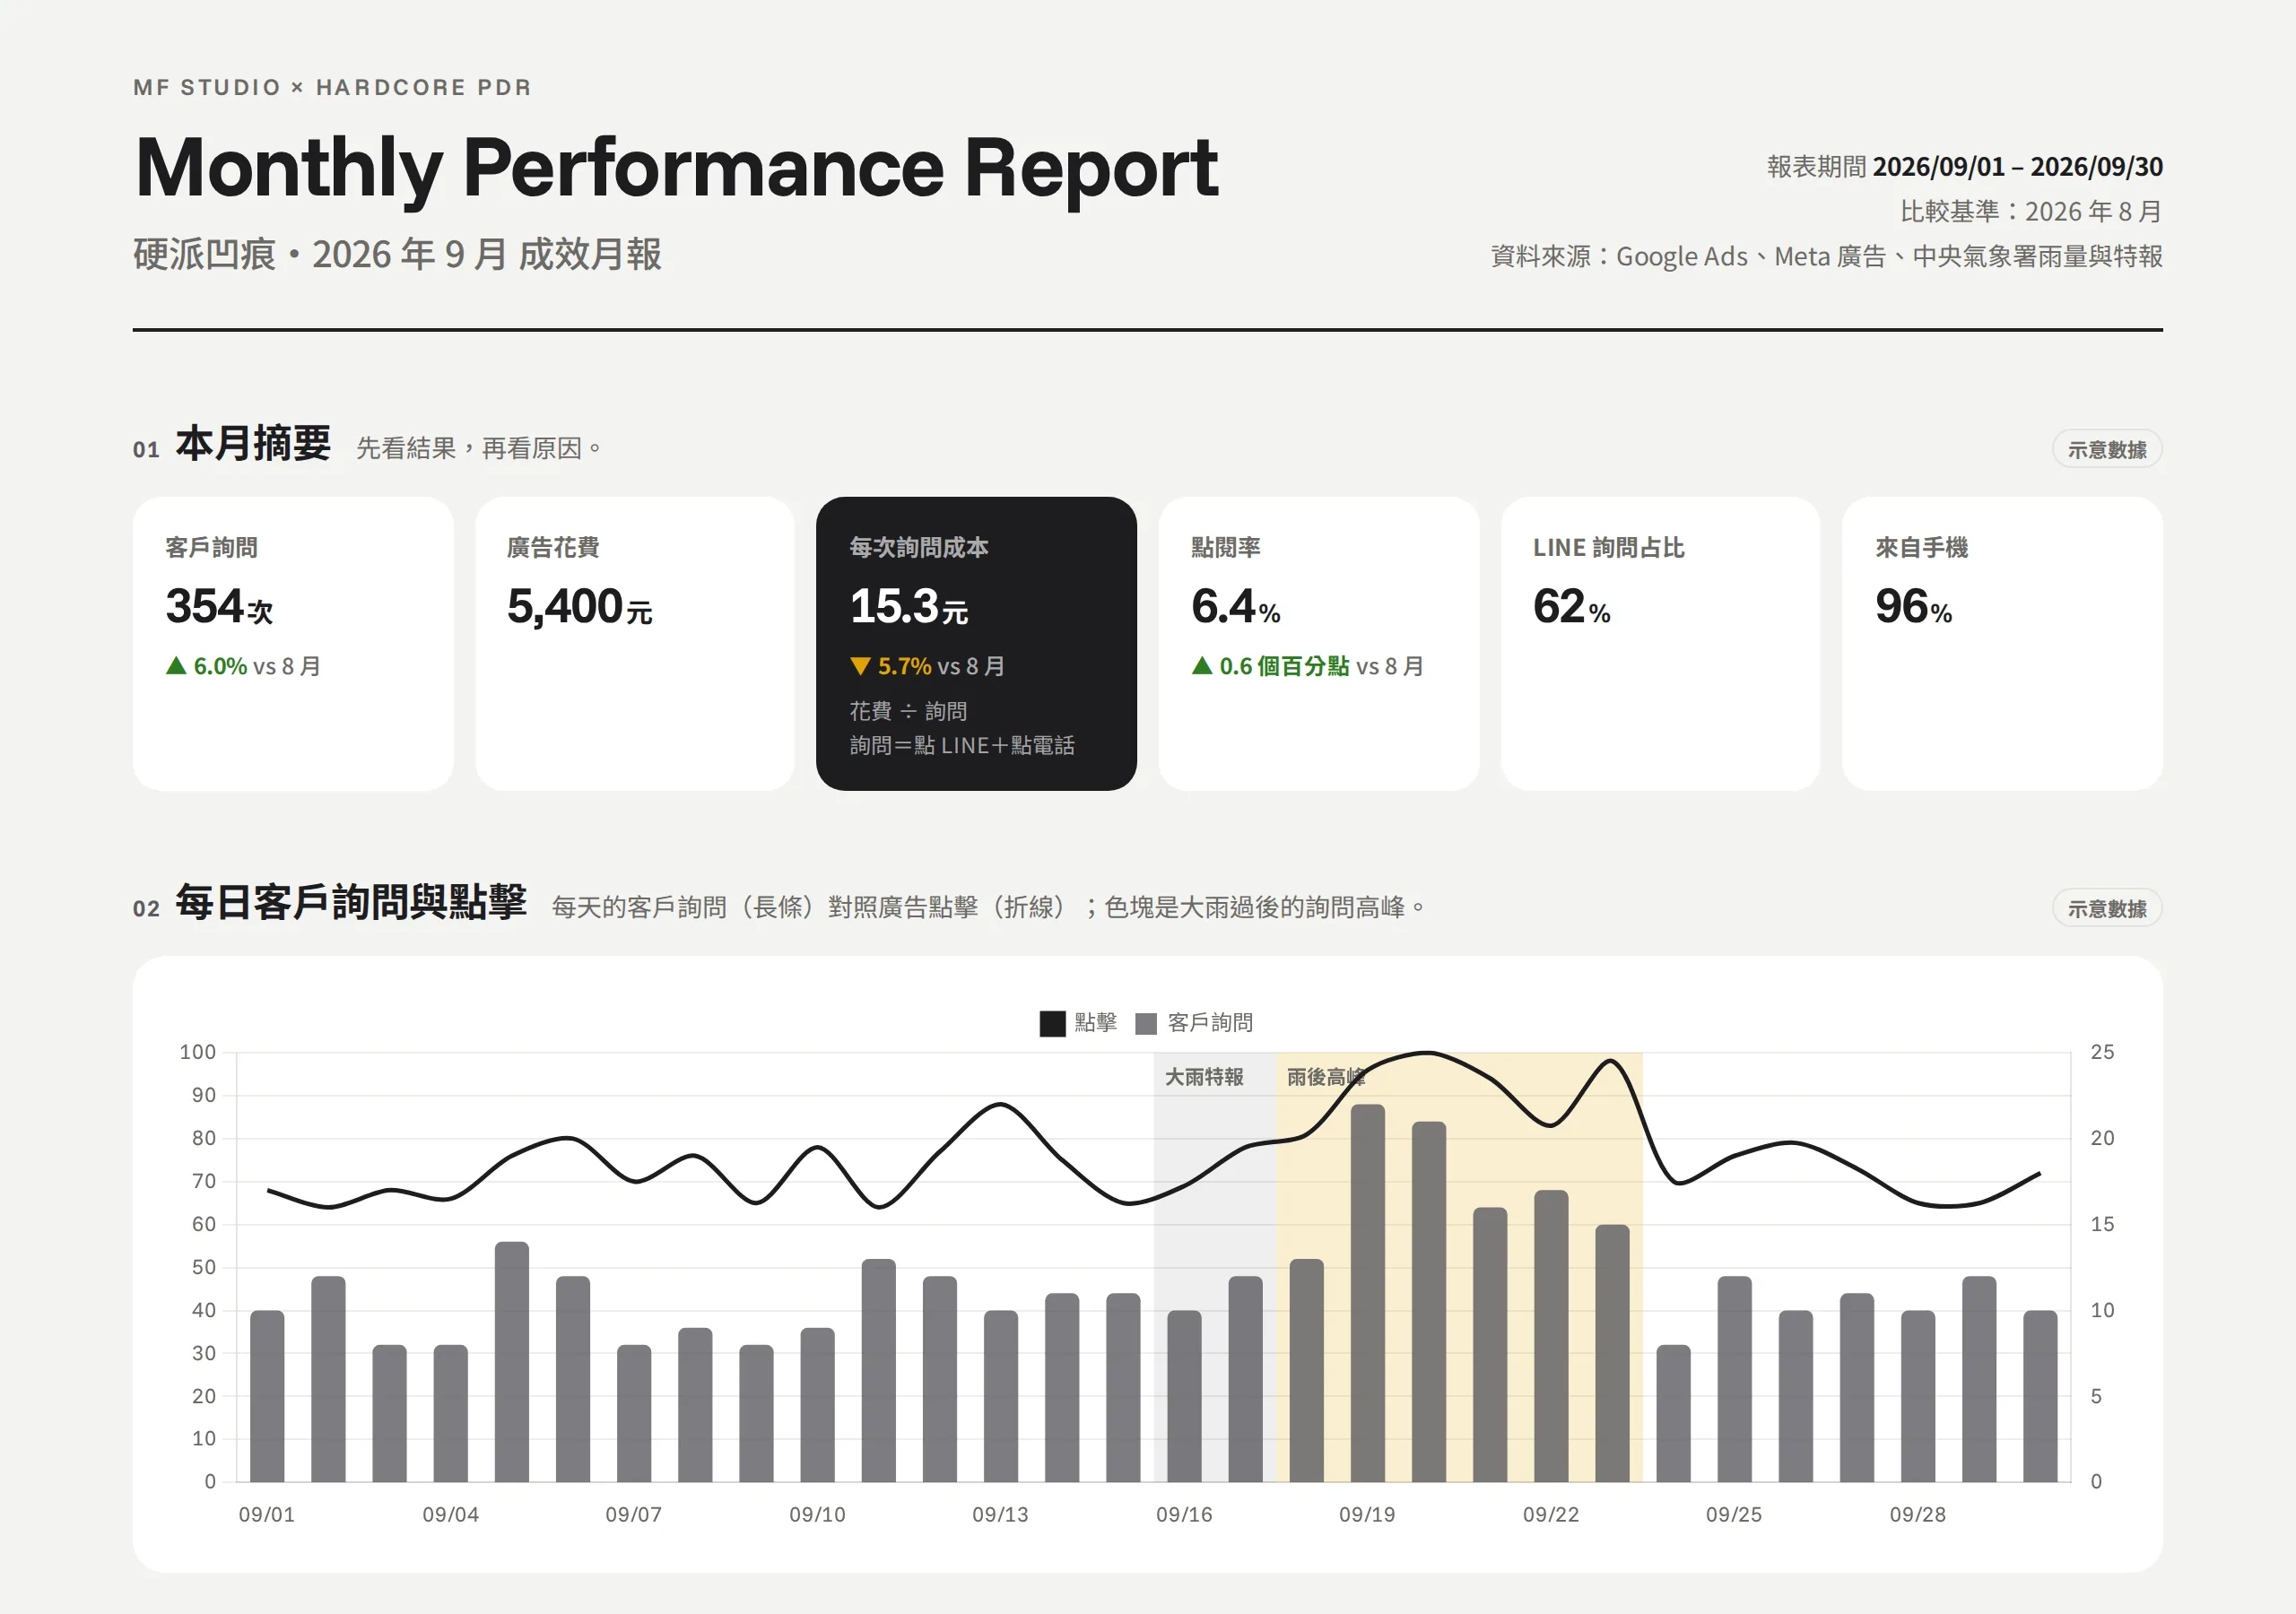Select the 廣告花費 5,400 元 card
The width and height of the screenshot is (2296, 1614).
(635, 644)
